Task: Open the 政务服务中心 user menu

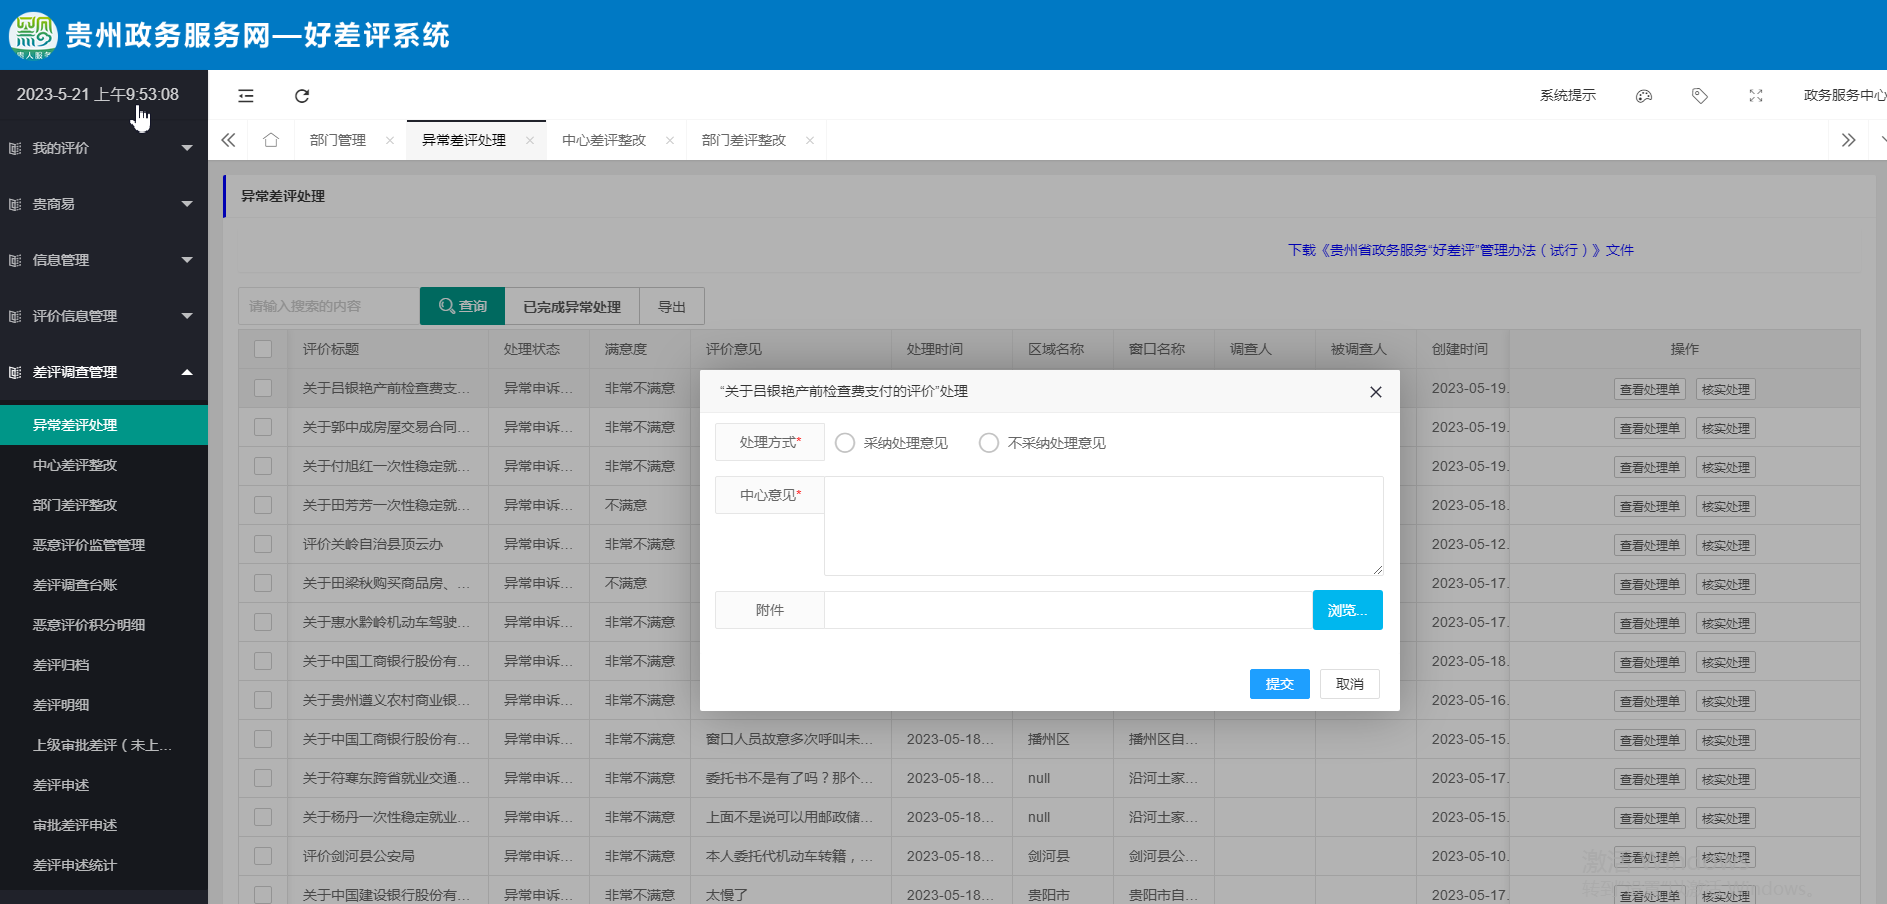Action: [1844, 96]
